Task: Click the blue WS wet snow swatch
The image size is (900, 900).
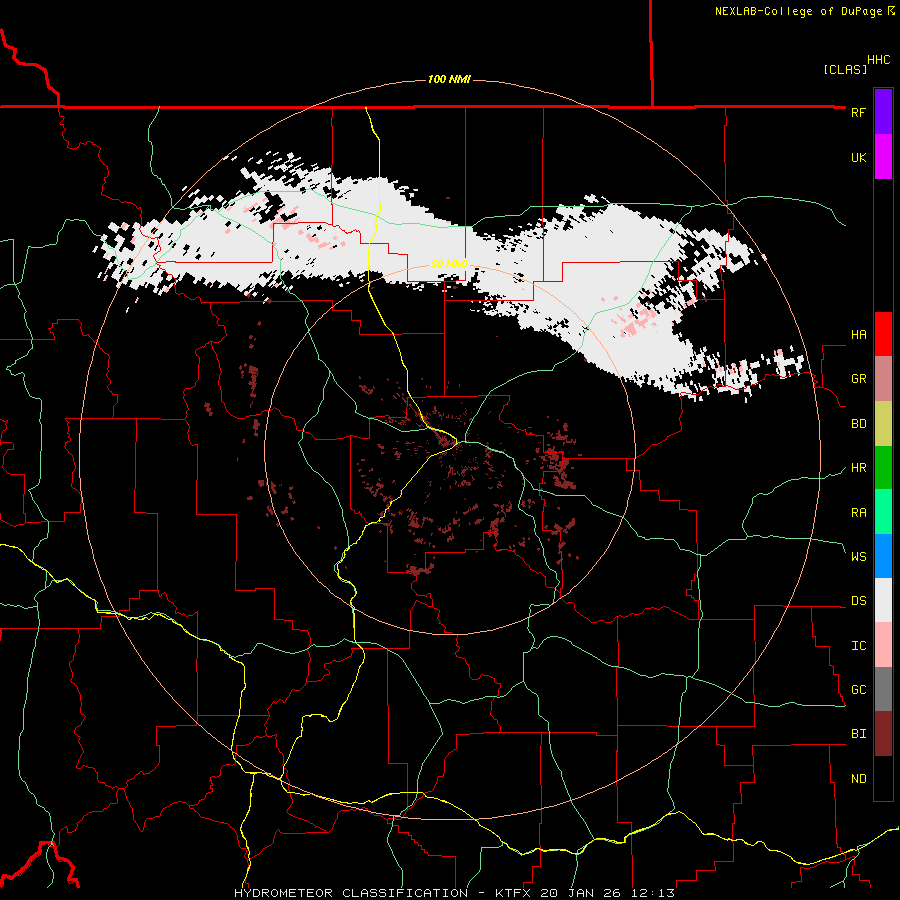Action: point(883,556)
